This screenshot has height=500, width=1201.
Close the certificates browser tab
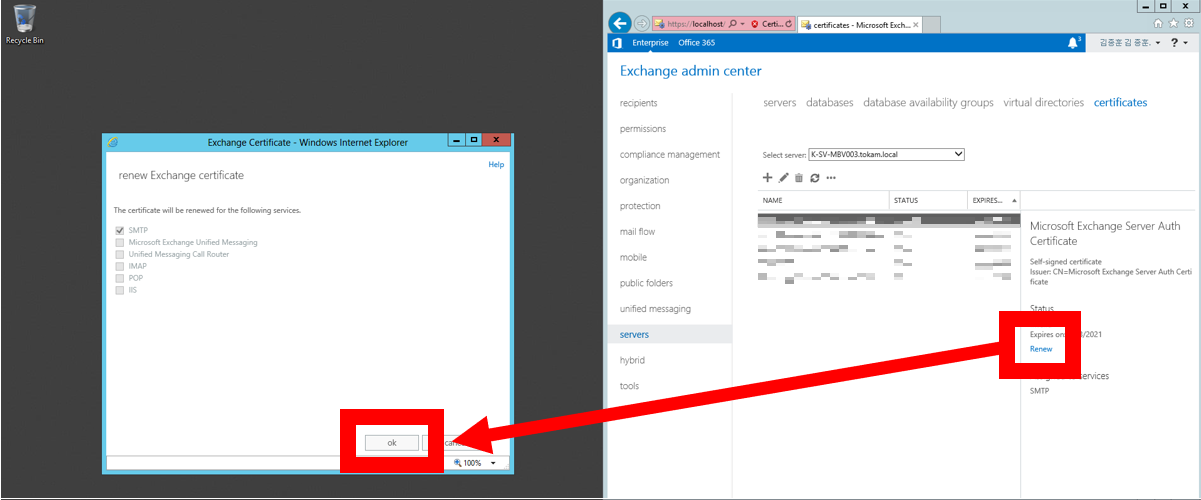point(916,23)
